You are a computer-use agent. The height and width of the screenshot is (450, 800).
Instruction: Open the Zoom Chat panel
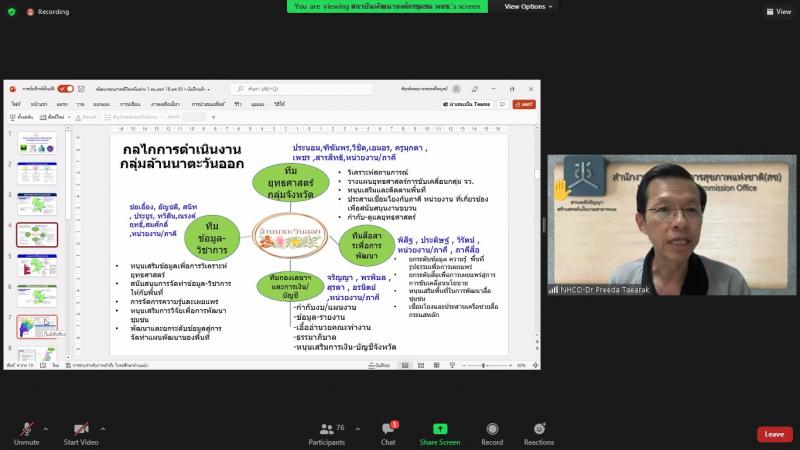[388, 434]
